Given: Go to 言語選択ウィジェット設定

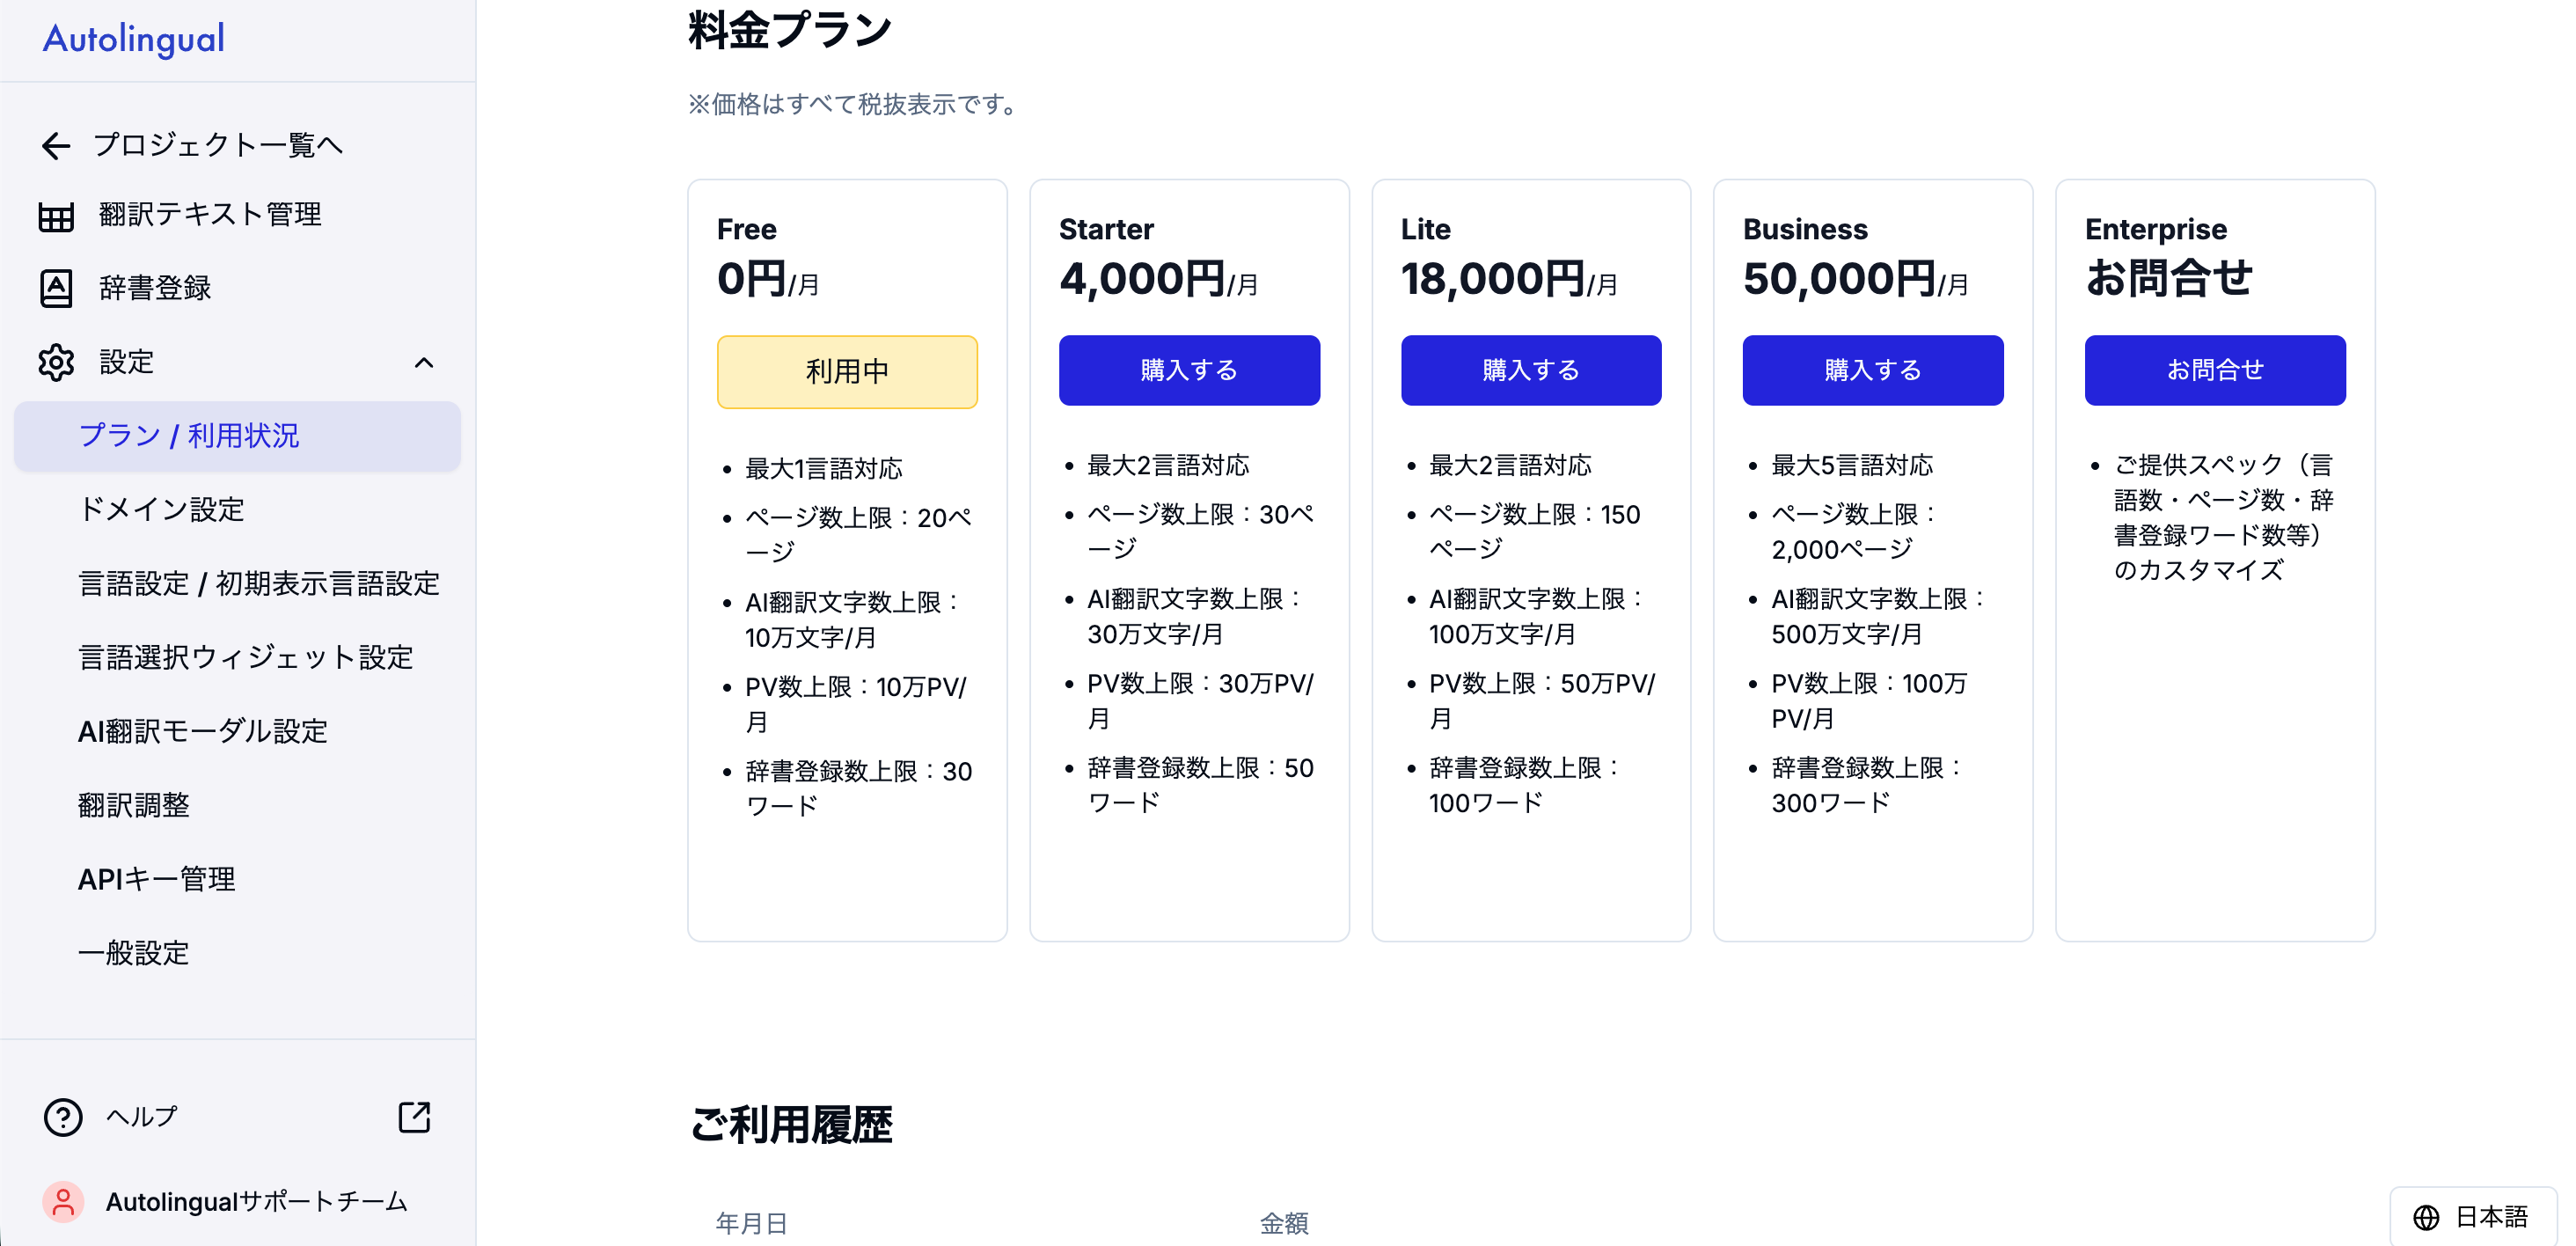Looking at the screenshot, I should click(x=245, y=657).
